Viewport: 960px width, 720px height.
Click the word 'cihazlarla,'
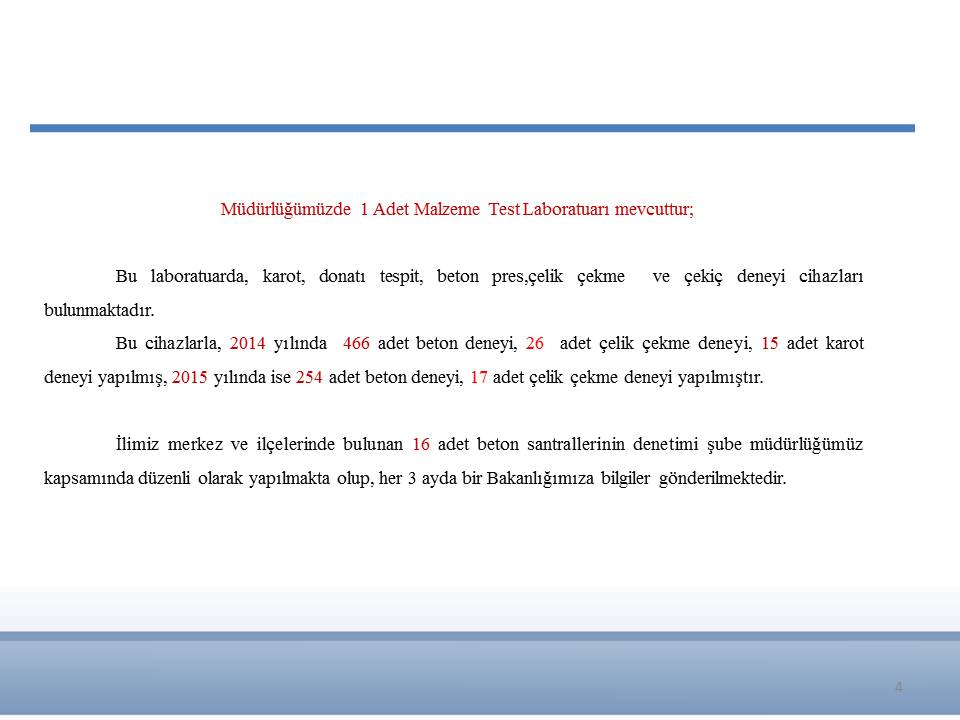(x=183, y=343)
